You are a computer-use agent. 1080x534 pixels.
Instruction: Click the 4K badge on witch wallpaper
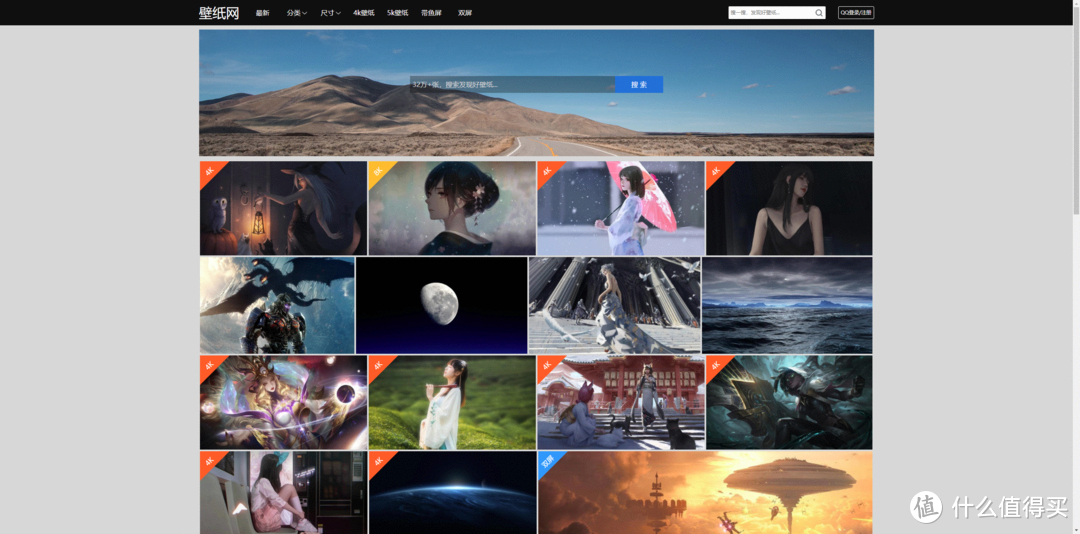click(209, 171)
